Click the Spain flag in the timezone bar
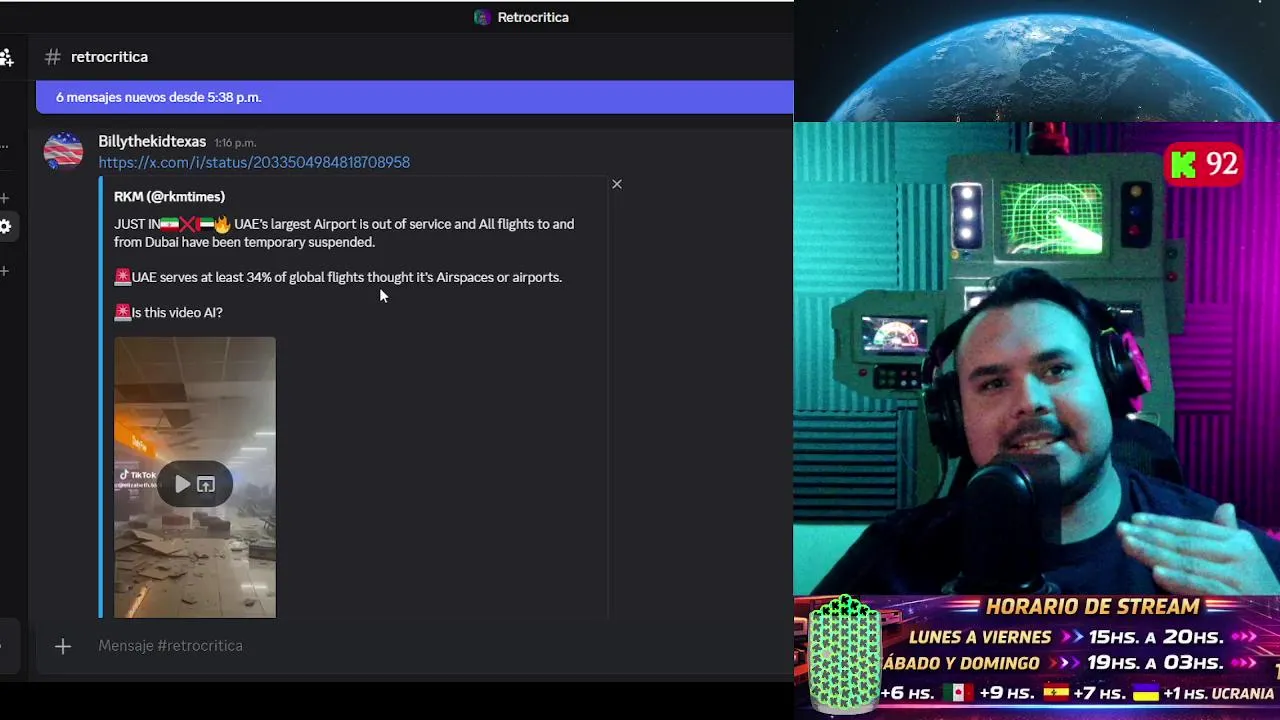 click(1057, 692)
